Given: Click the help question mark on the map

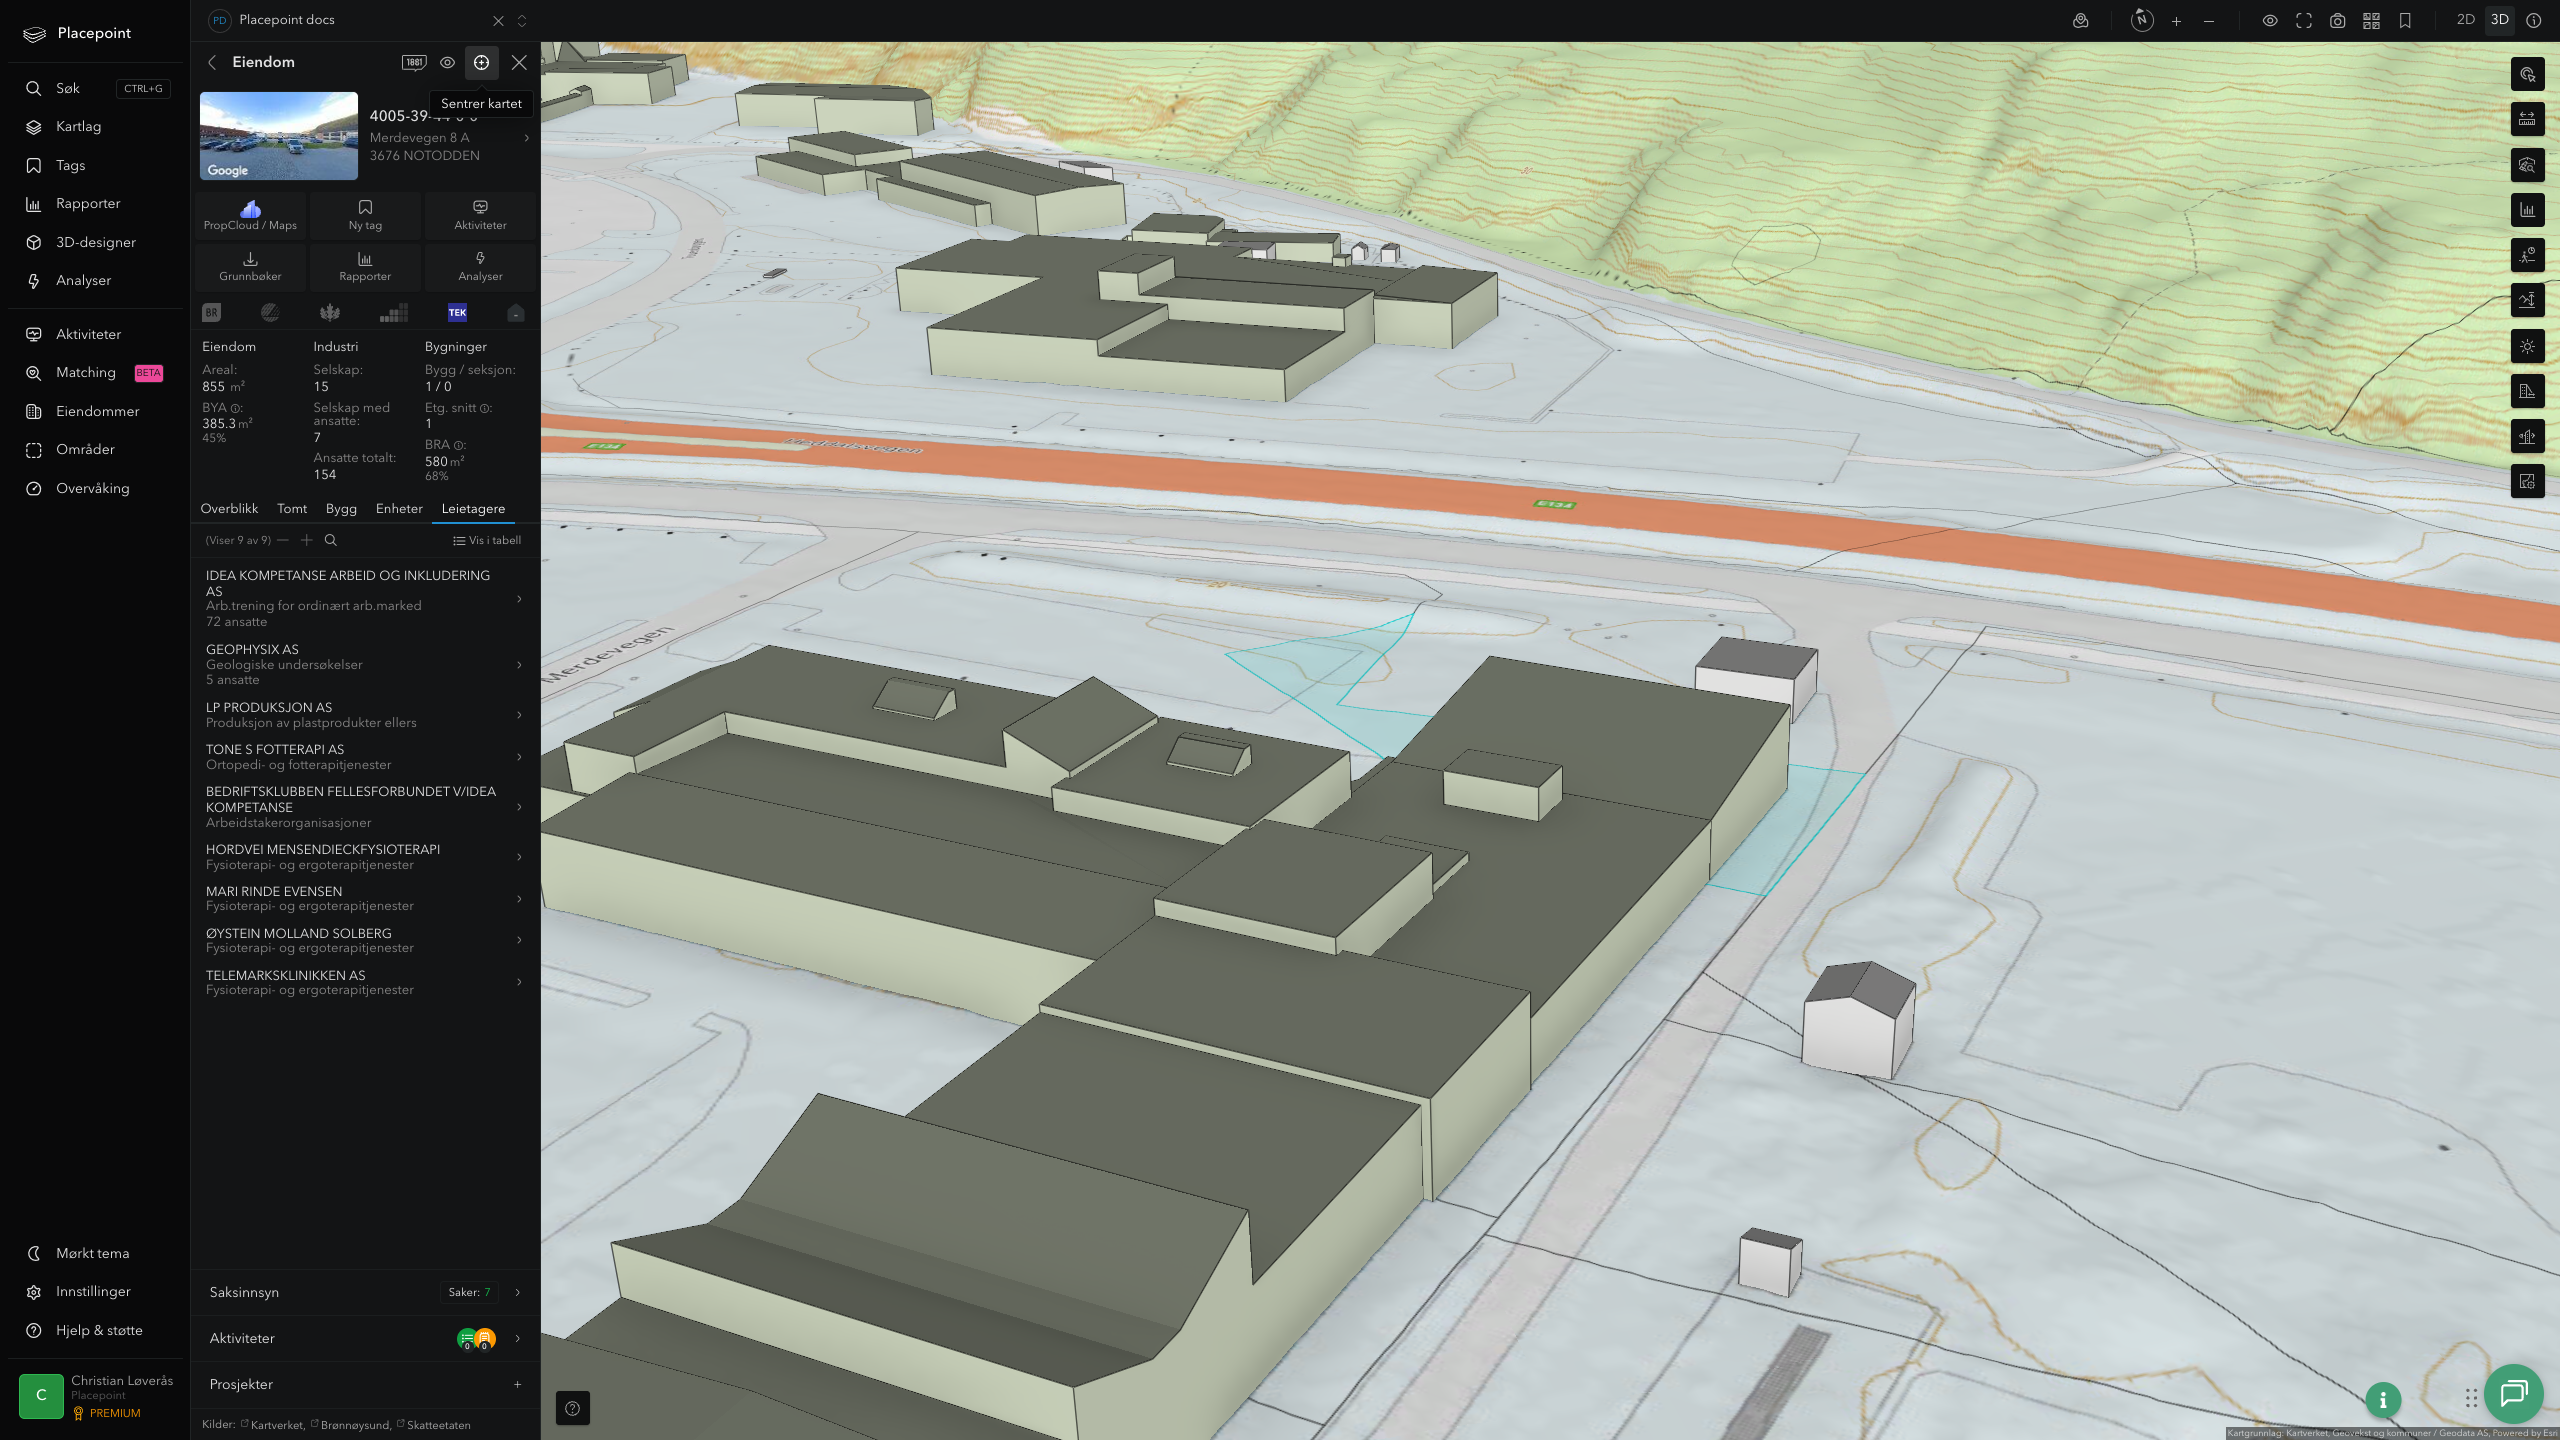Looking at the screenshot, I should coord(573,1408).
